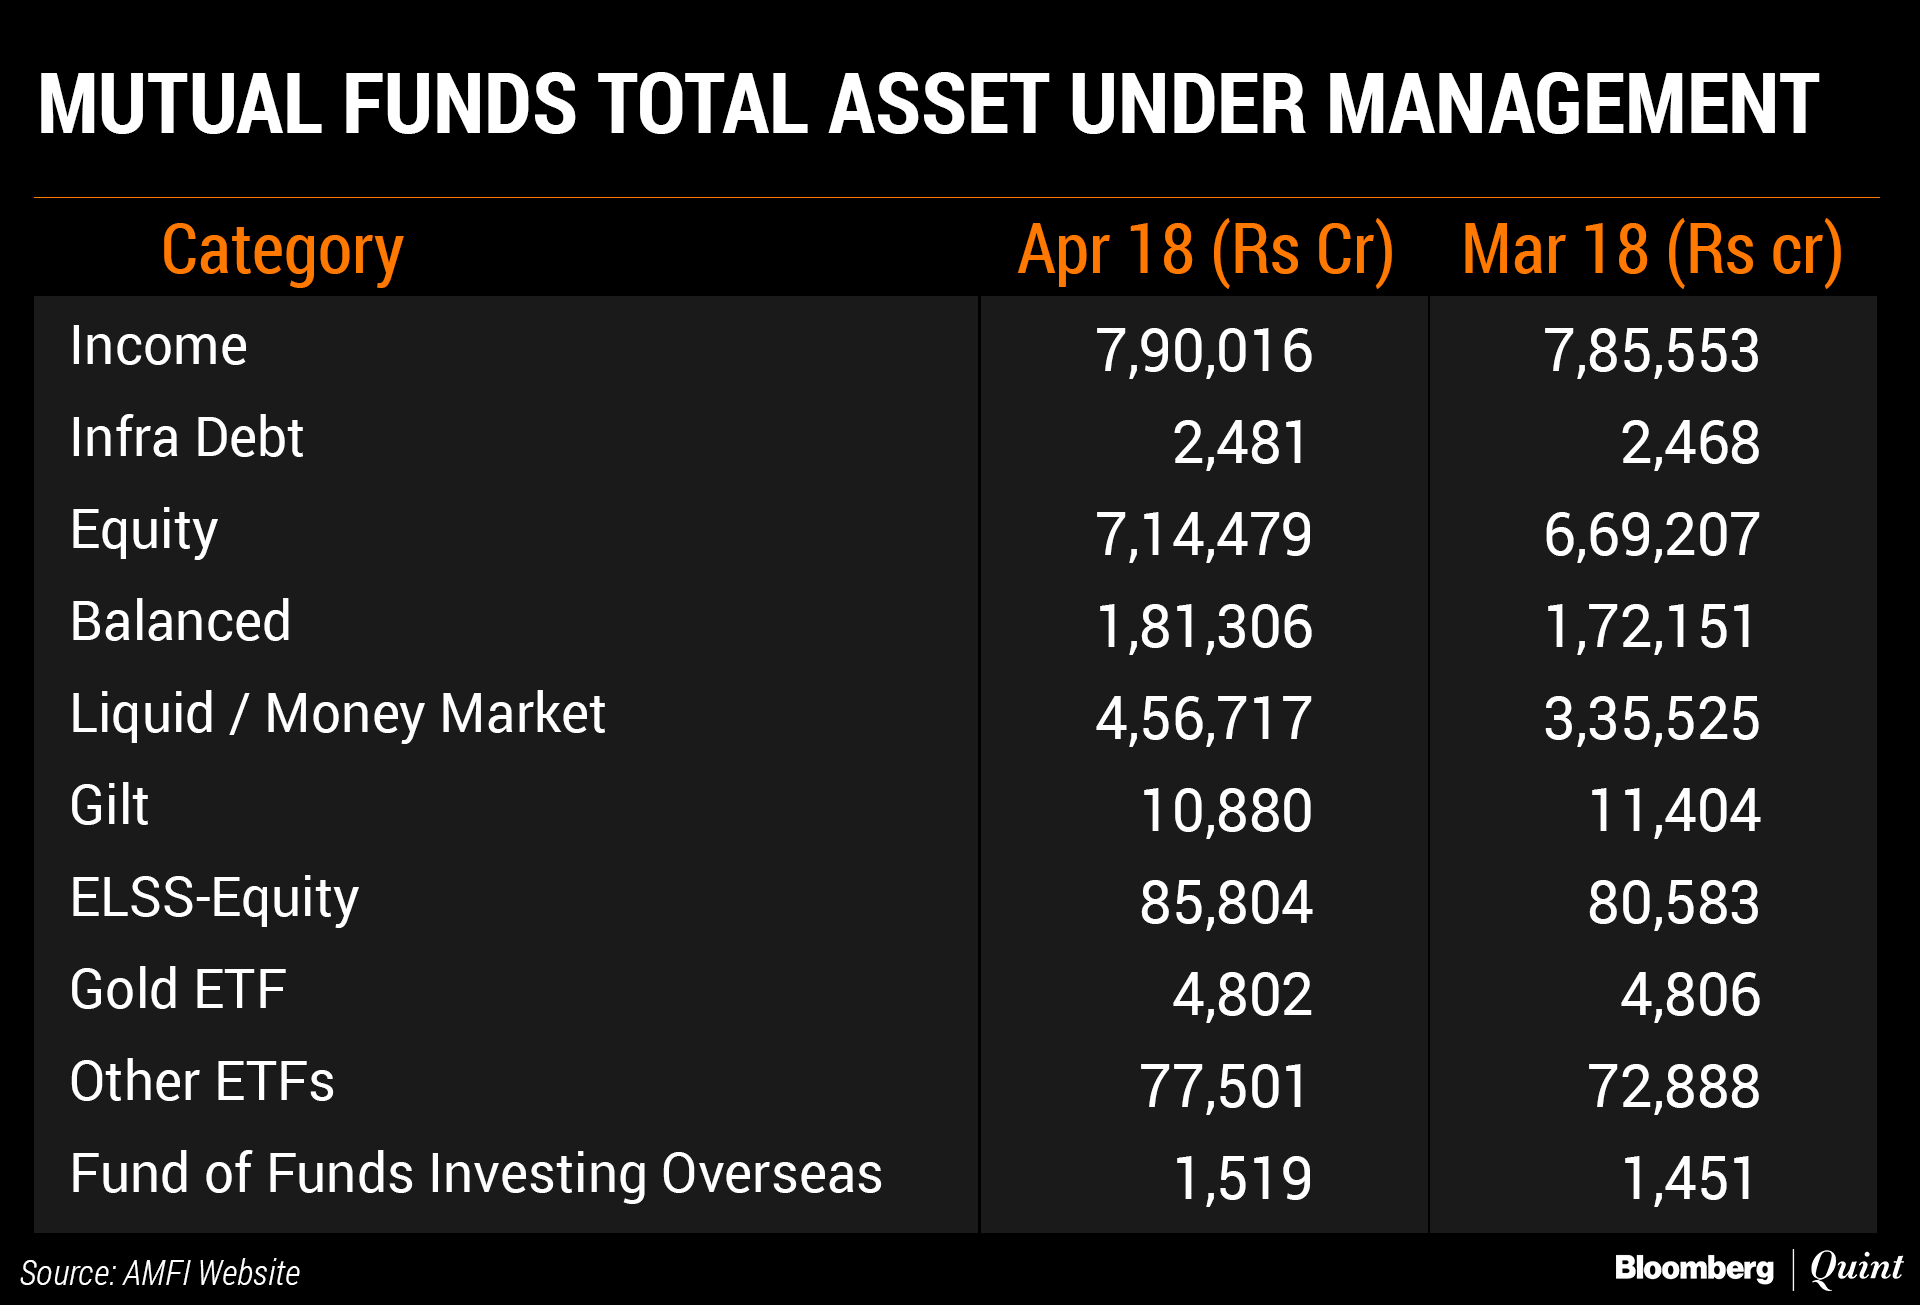Select the Liquid / Money Market label
The width and height of the screenshot is (1920, 1305).
coord(337,714)
